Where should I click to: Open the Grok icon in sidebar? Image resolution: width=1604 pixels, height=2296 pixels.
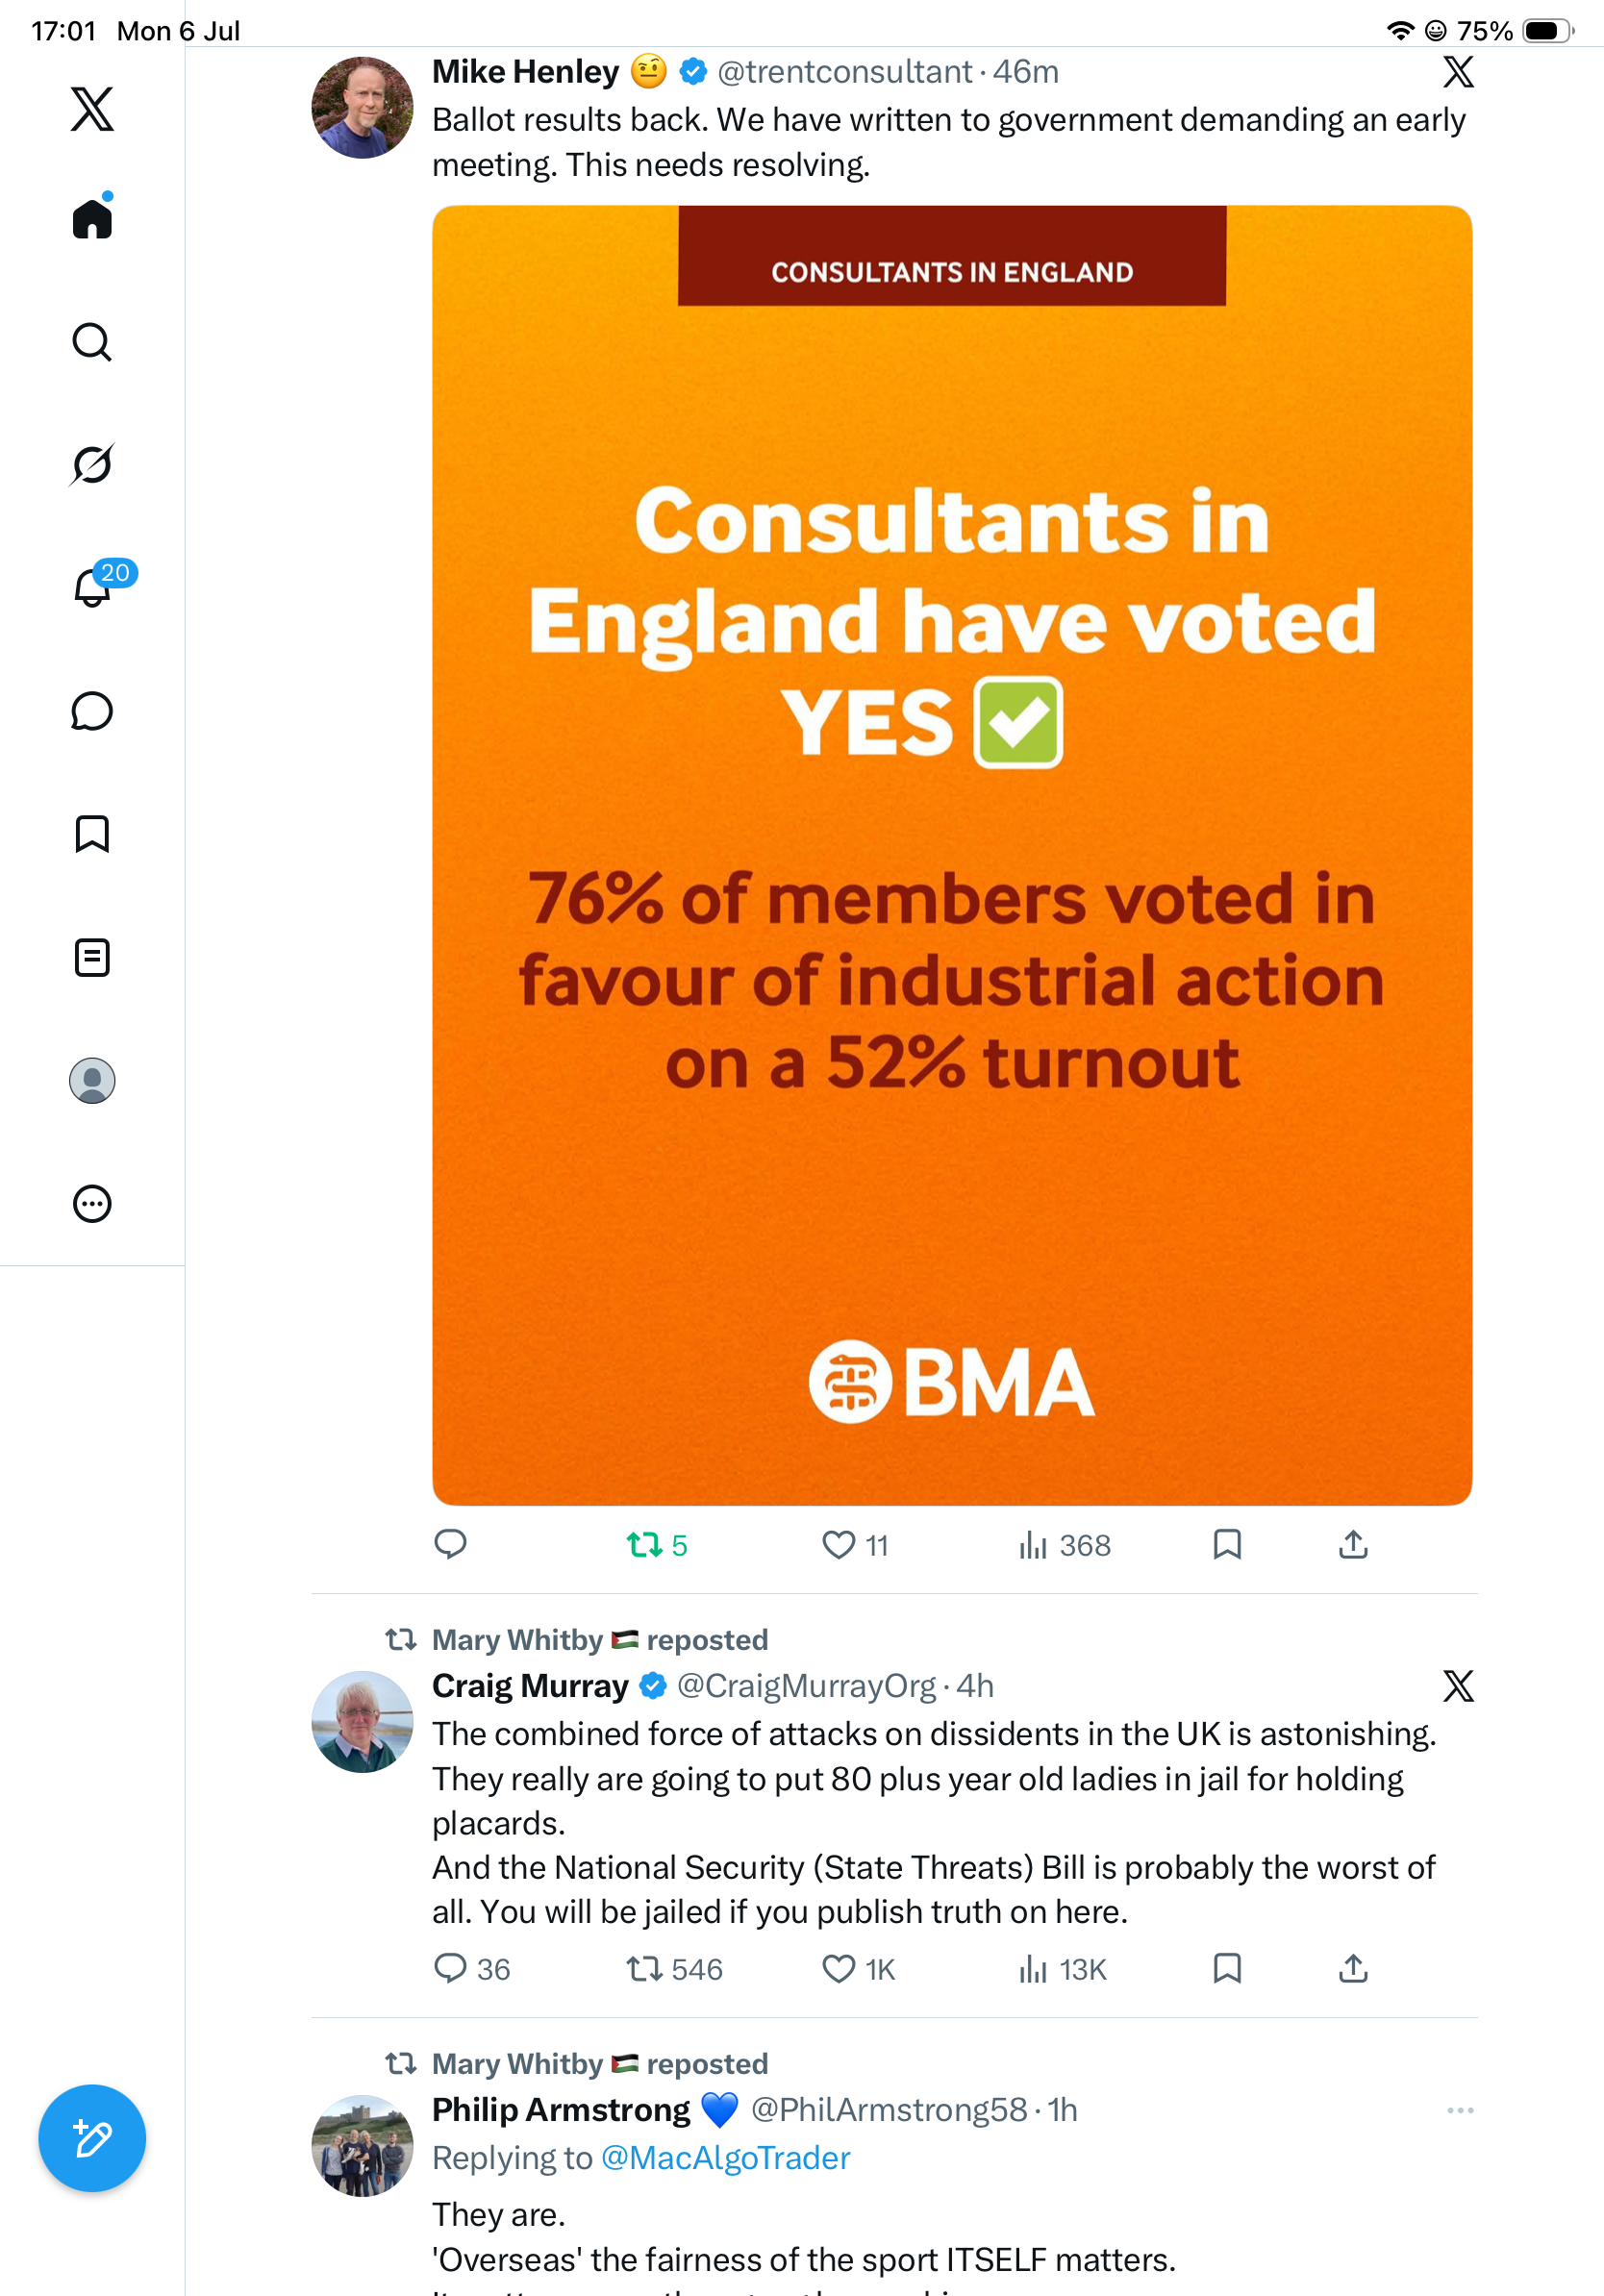tap(92, 464)
